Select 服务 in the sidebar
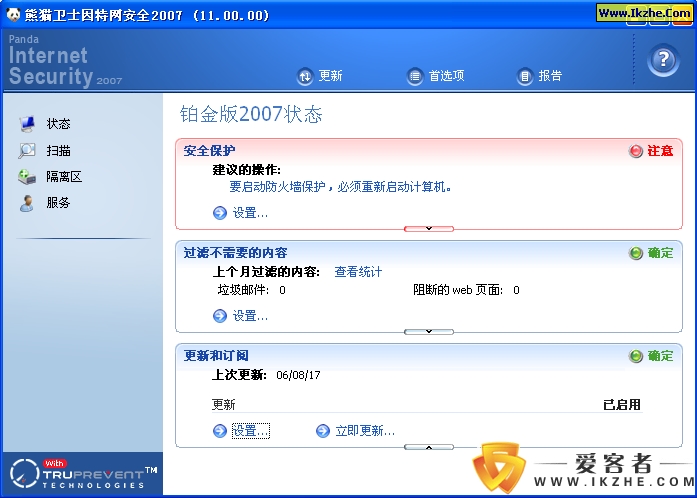The height and width of the screenshot is (498, 697). click(58, 203)
